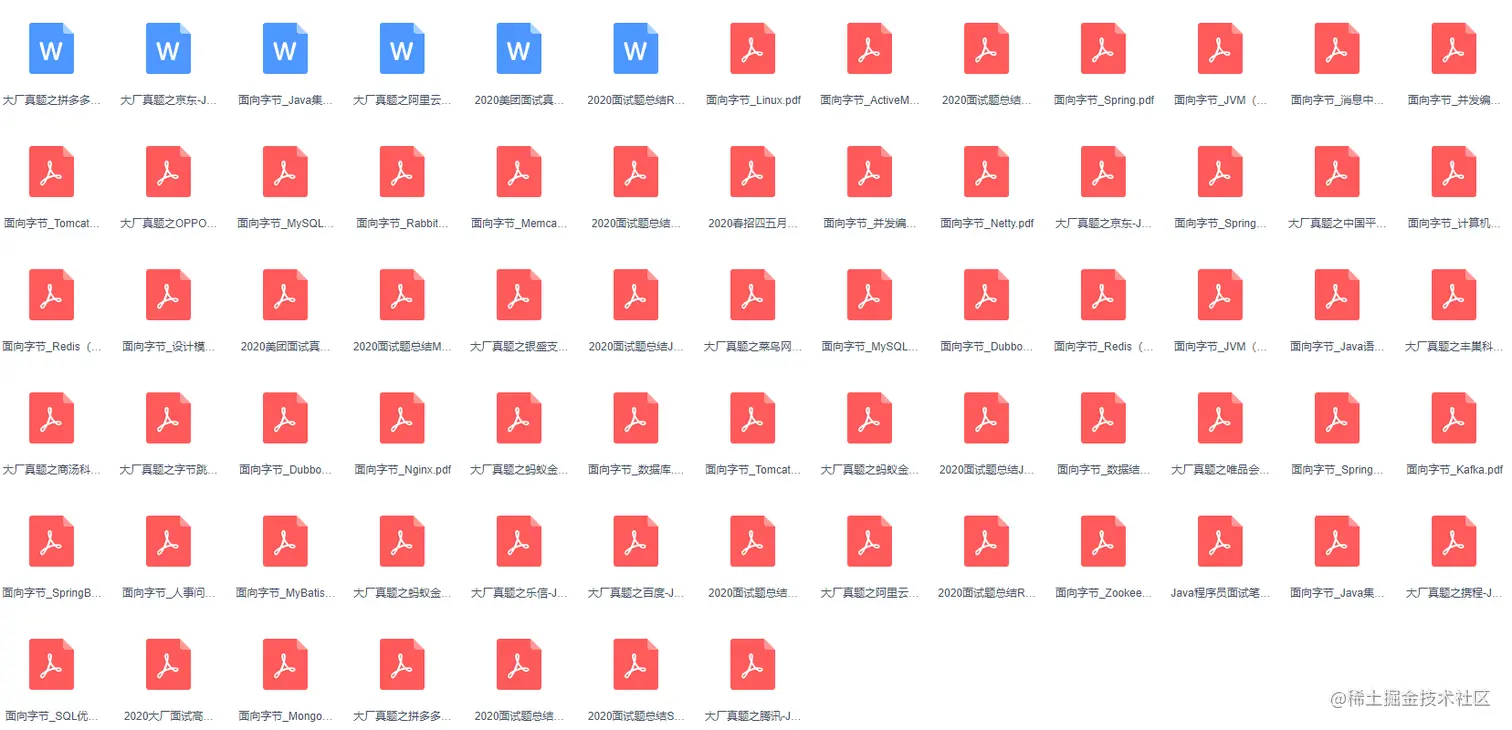Open the 大厂真题之OPPO PDF icon
Image resolution: width=1512 pixels, height=730 pixels.
(x=168, y=171)
